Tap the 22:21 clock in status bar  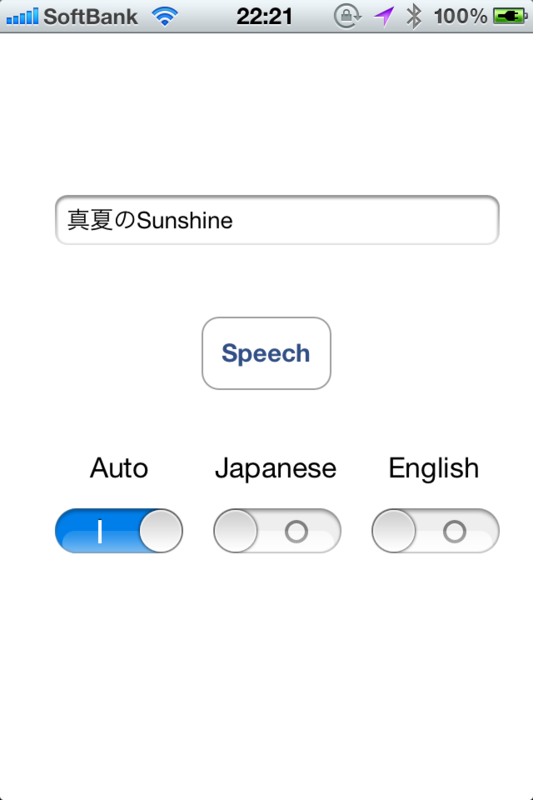click(264, 16)
